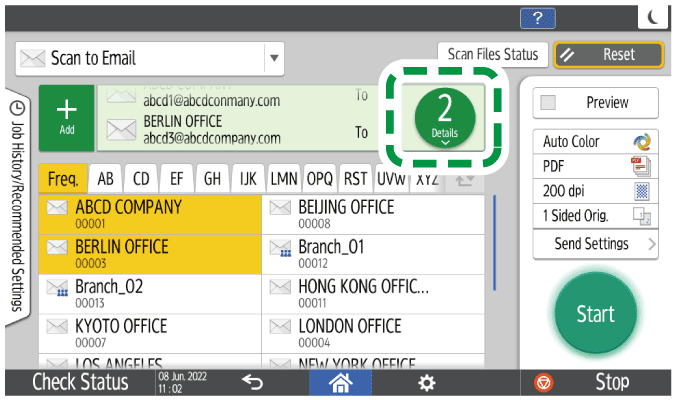
Task: Deselect BERLIN OFFICE destination
Action: pos(149,251)
